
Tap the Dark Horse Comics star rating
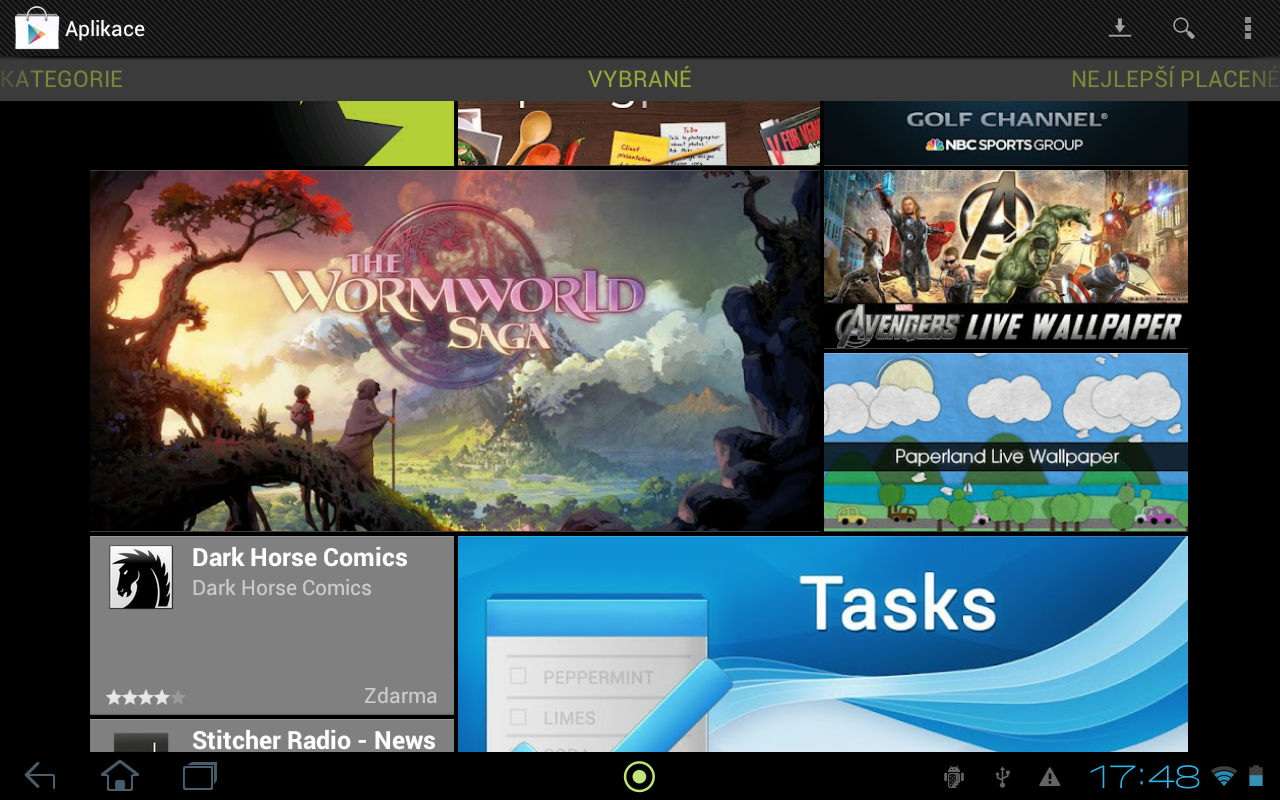(145, 696)
